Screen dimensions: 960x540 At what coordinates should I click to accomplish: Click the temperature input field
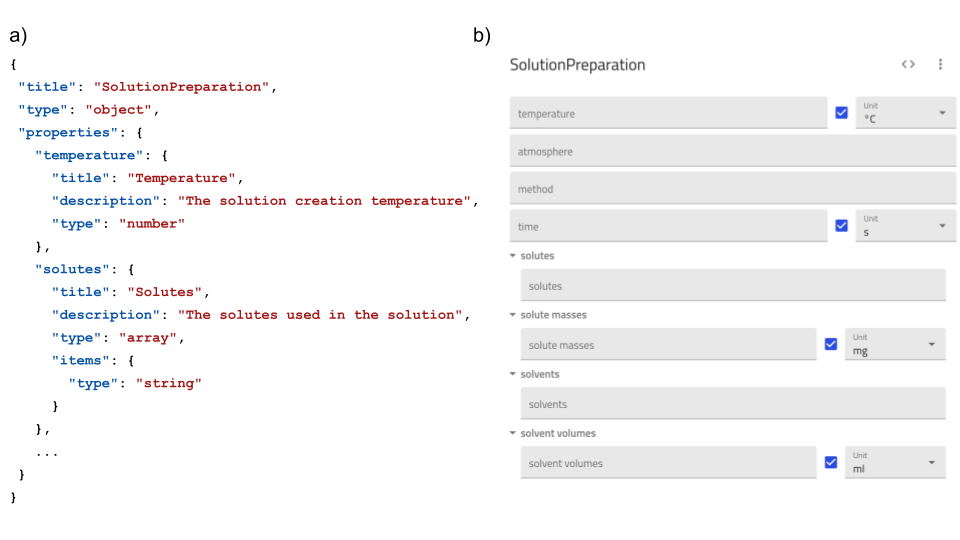(668, 114)
